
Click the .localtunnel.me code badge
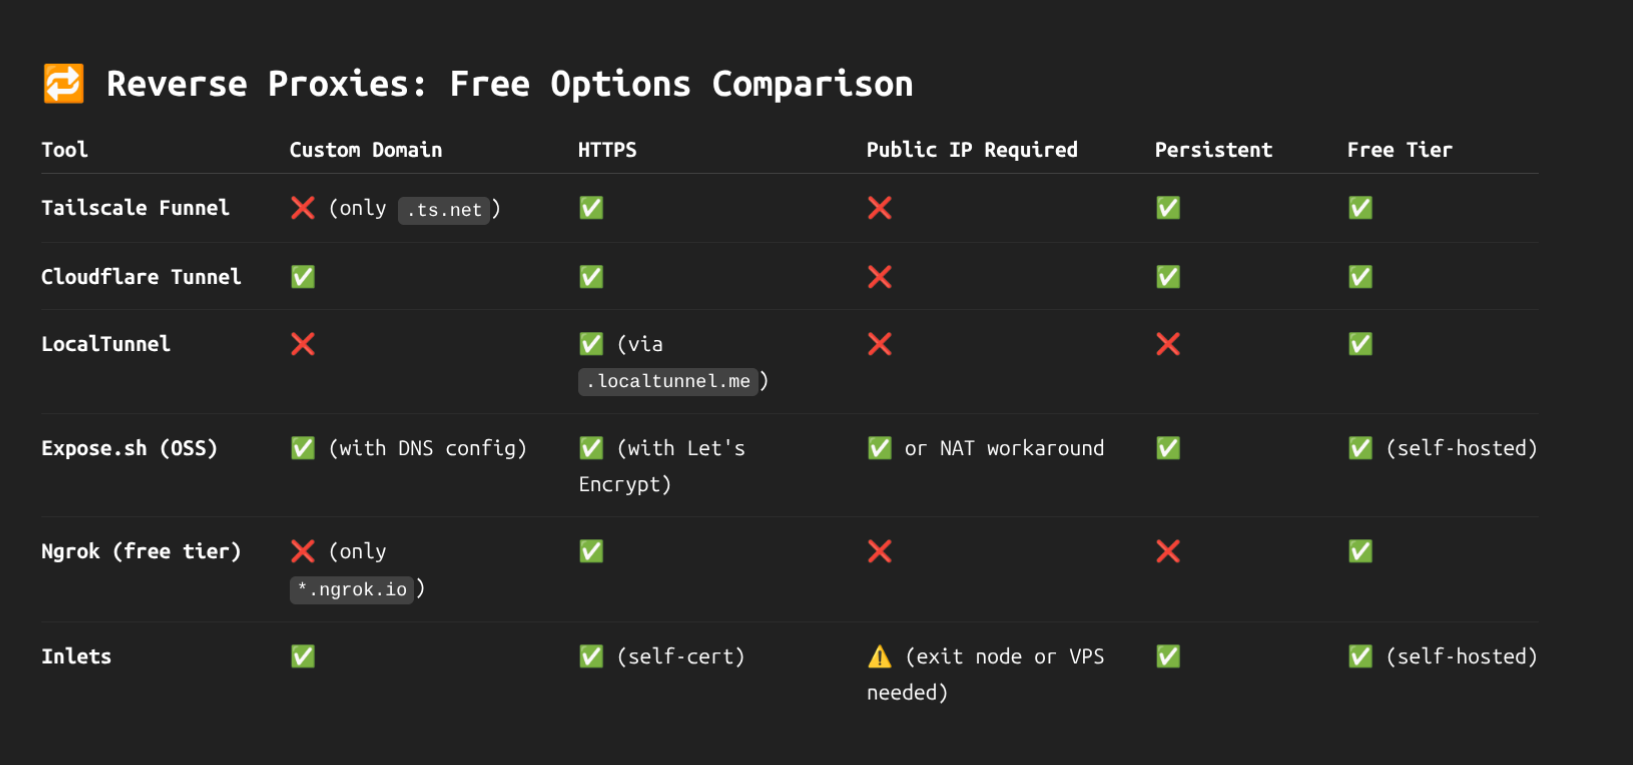coord(668,381)
